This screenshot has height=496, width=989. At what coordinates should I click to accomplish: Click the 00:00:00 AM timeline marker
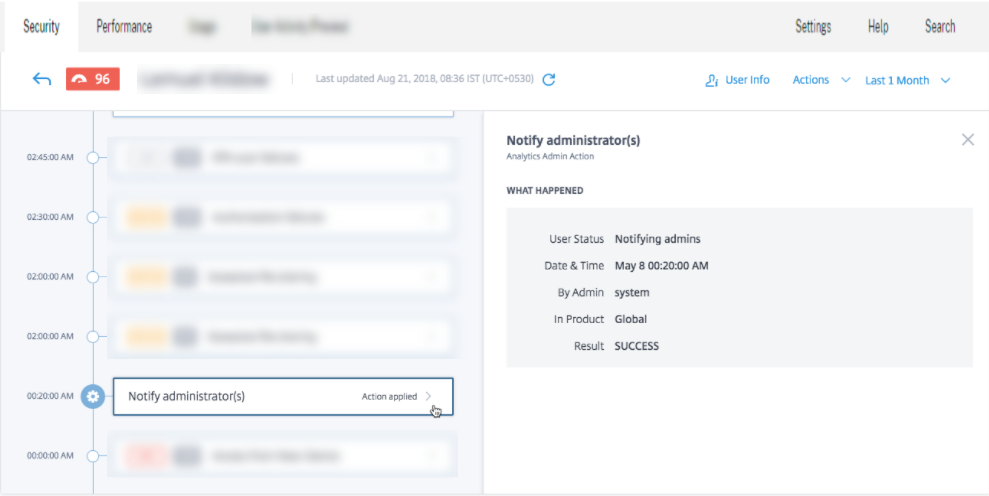(93, 456)
